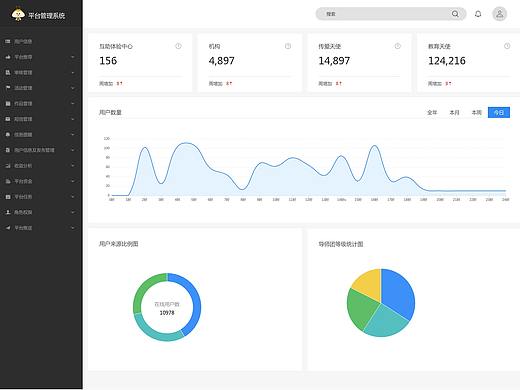The width and height of the screenshot is (520, 390).
Task: Click the icon beside 审核管理
Action: coord(8,72)
